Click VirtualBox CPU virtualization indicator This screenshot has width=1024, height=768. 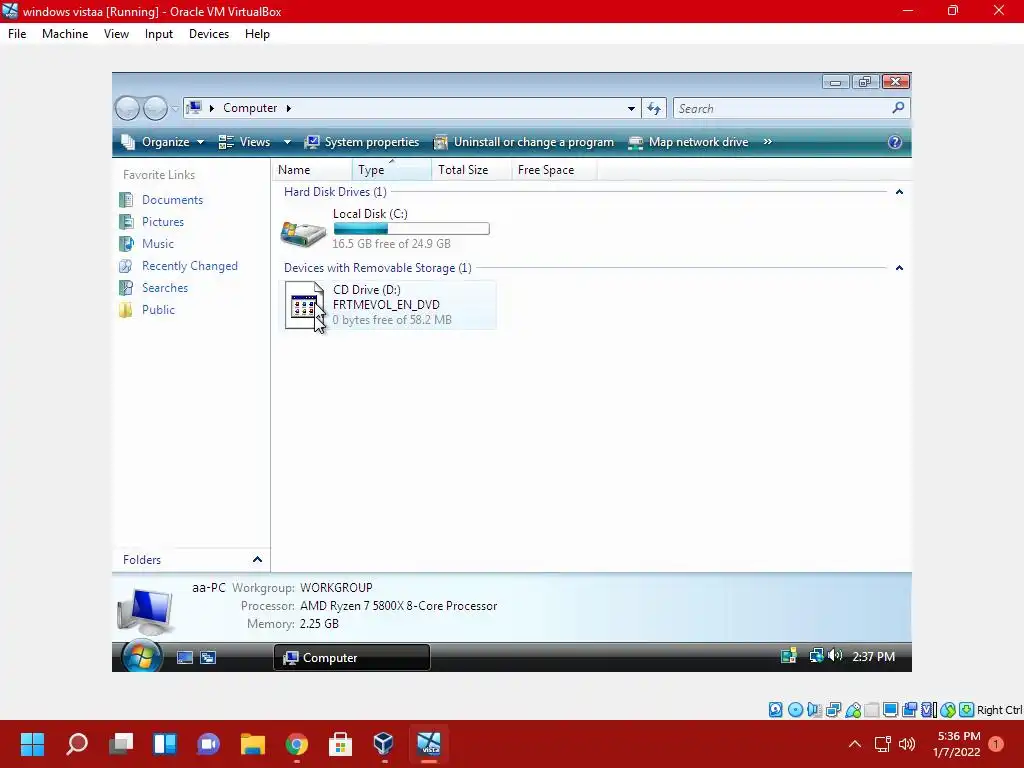tap(929, 710)
